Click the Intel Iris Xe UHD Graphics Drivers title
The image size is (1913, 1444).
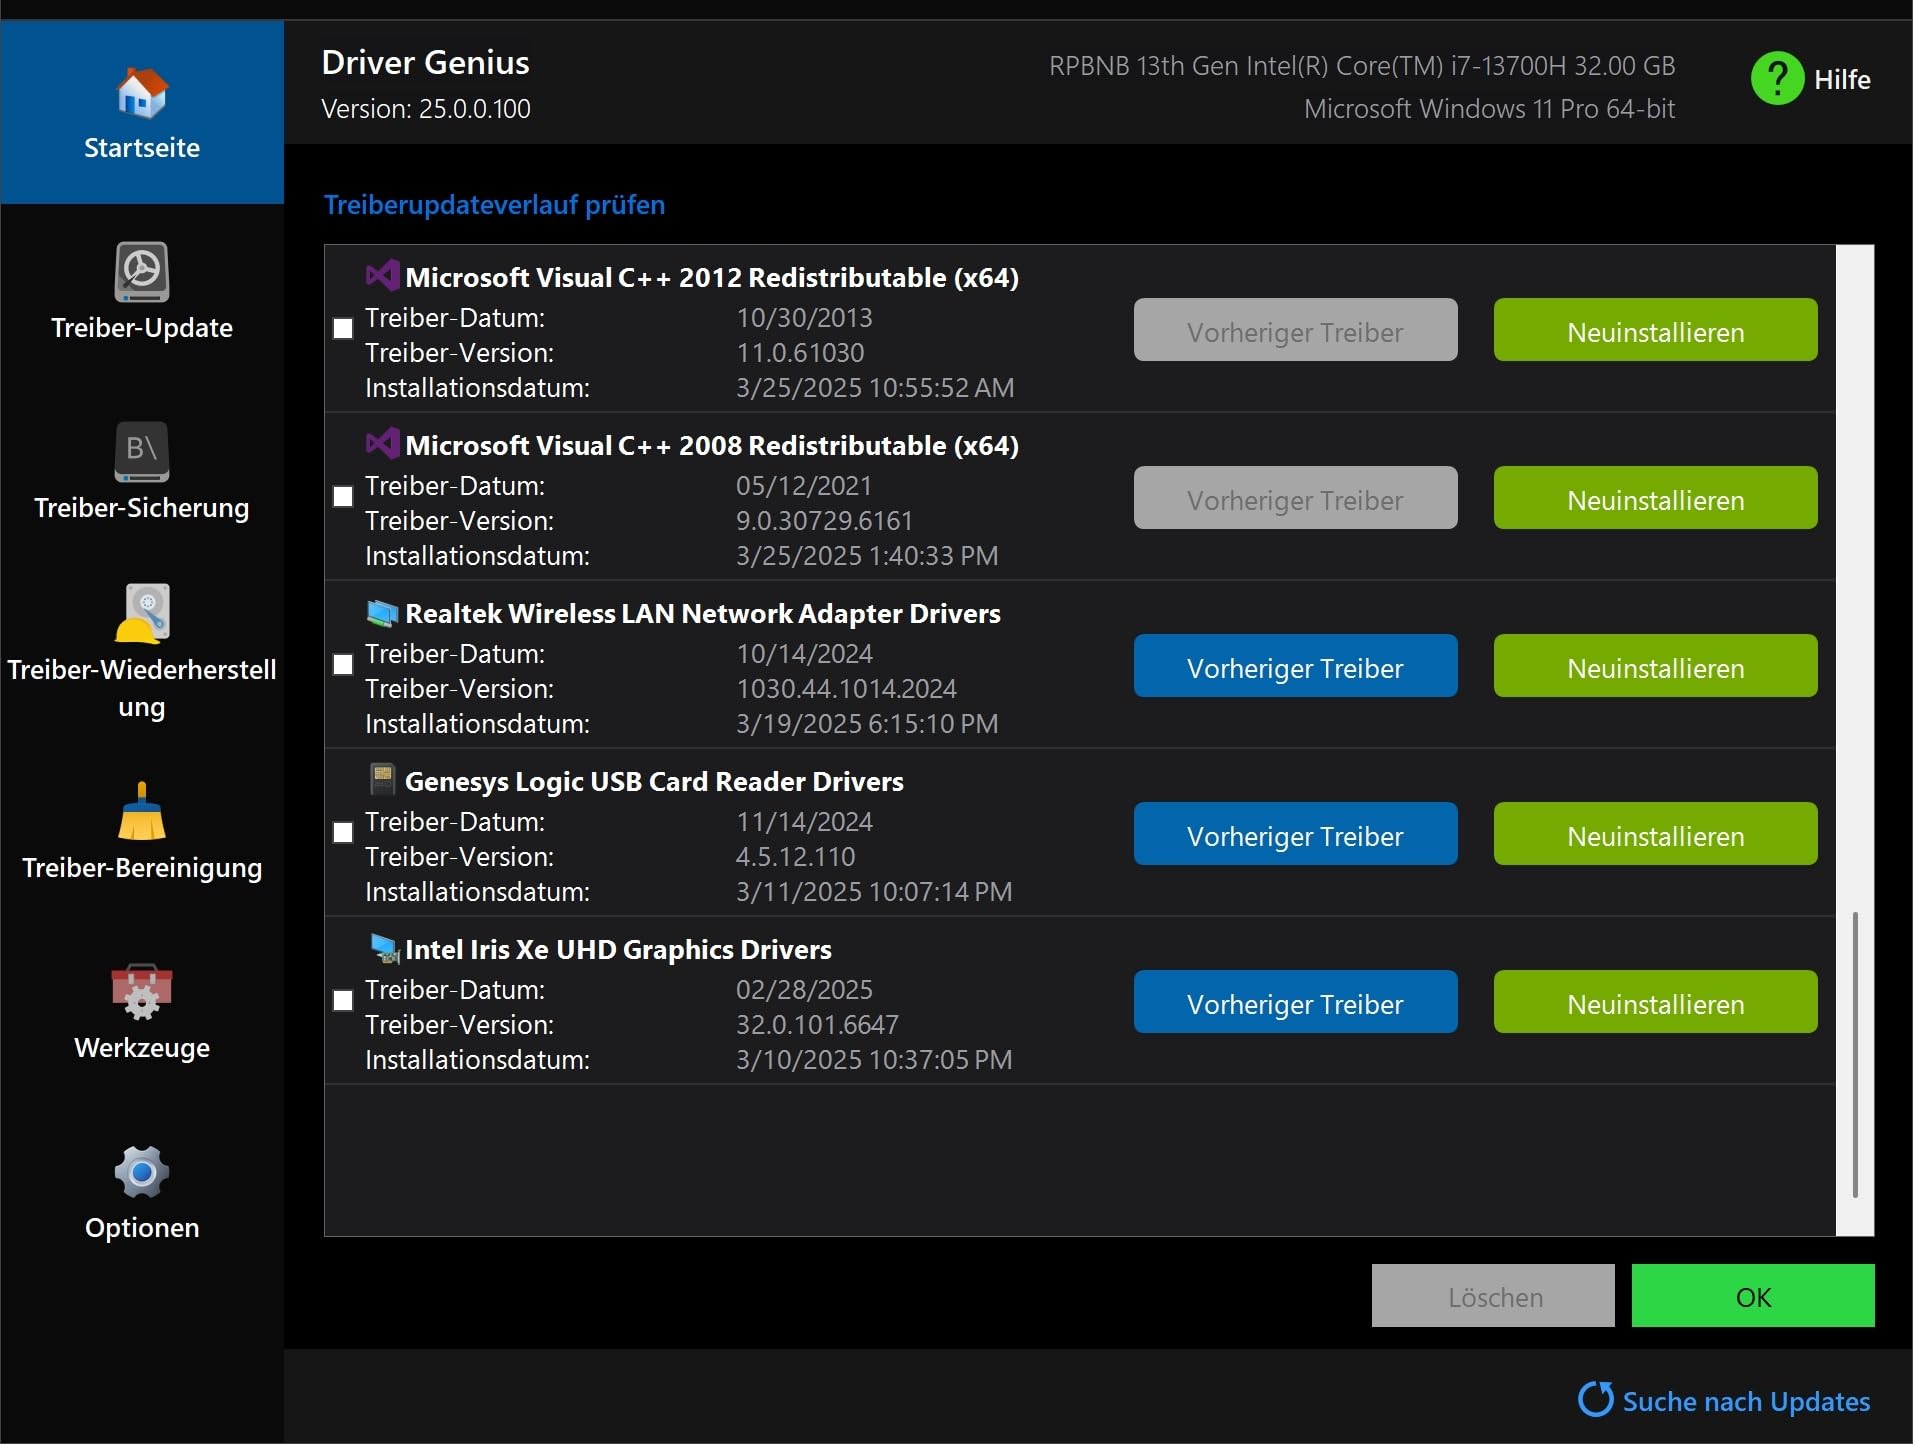(618, 949)
